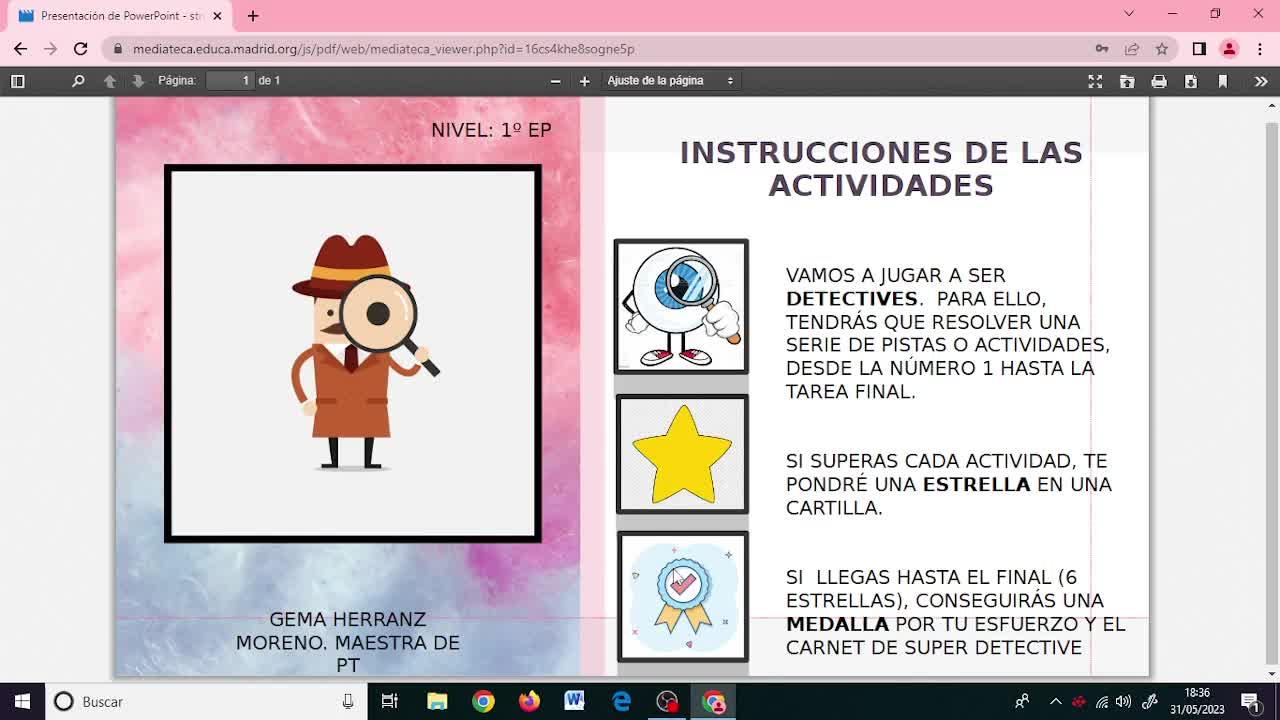Download the PDF using the download icon
The image size is (1280, 720).
point(1191,81)
